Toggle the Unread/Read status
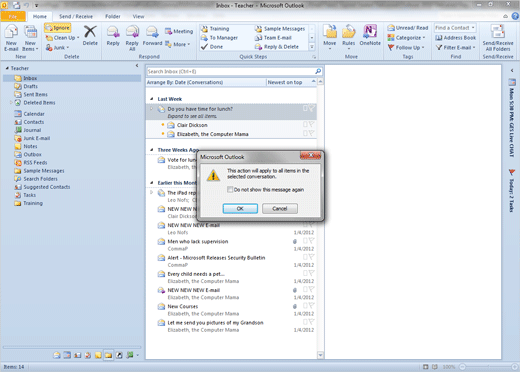 pyautogui.click(x=408, y=28)
